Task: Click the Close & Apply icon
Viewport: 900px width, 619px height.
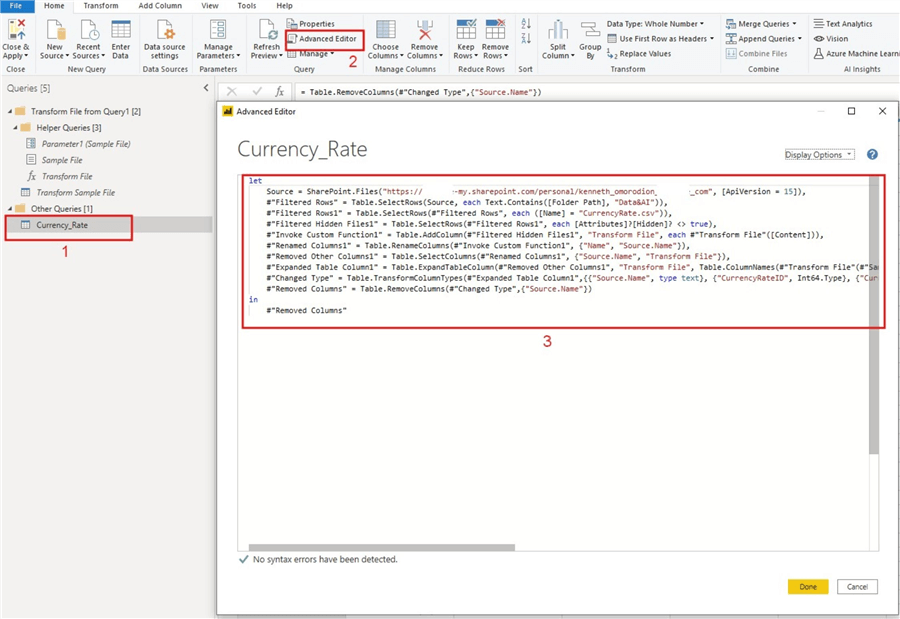Action: [x=15, y=29]
